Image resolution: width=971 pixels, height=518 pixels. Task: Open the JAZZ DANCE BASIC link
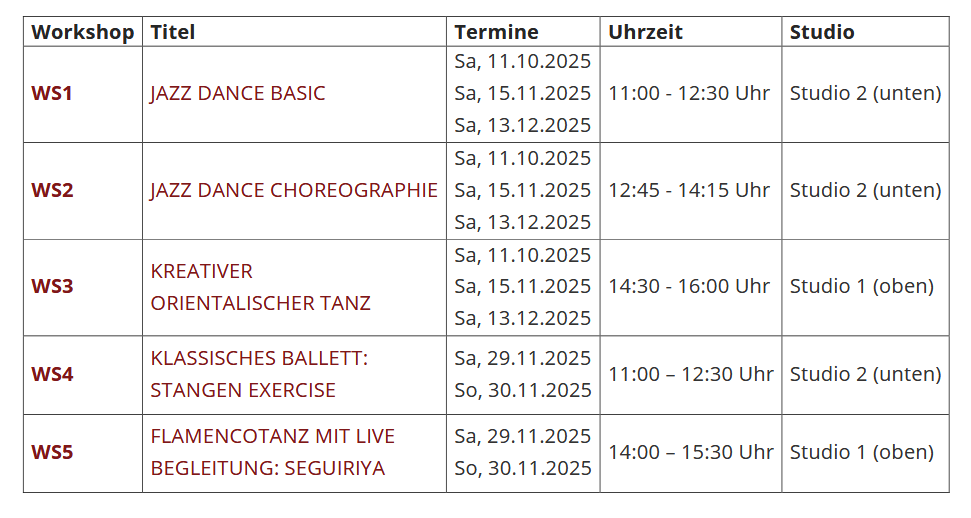click(x=238, y=94)
